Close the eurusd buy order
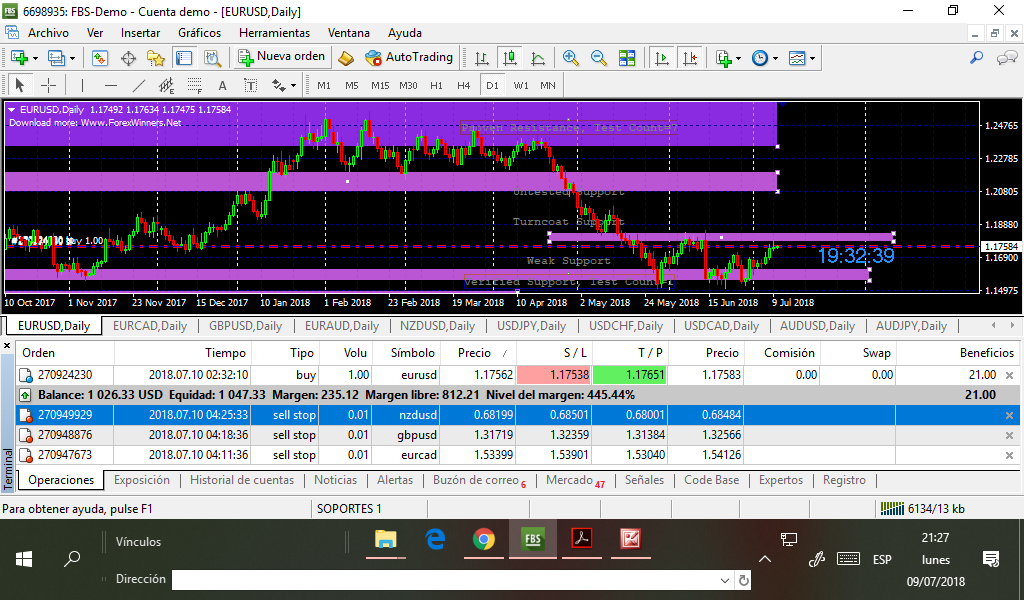This screenshot has height=600, width=1024. pos(1008,375)
